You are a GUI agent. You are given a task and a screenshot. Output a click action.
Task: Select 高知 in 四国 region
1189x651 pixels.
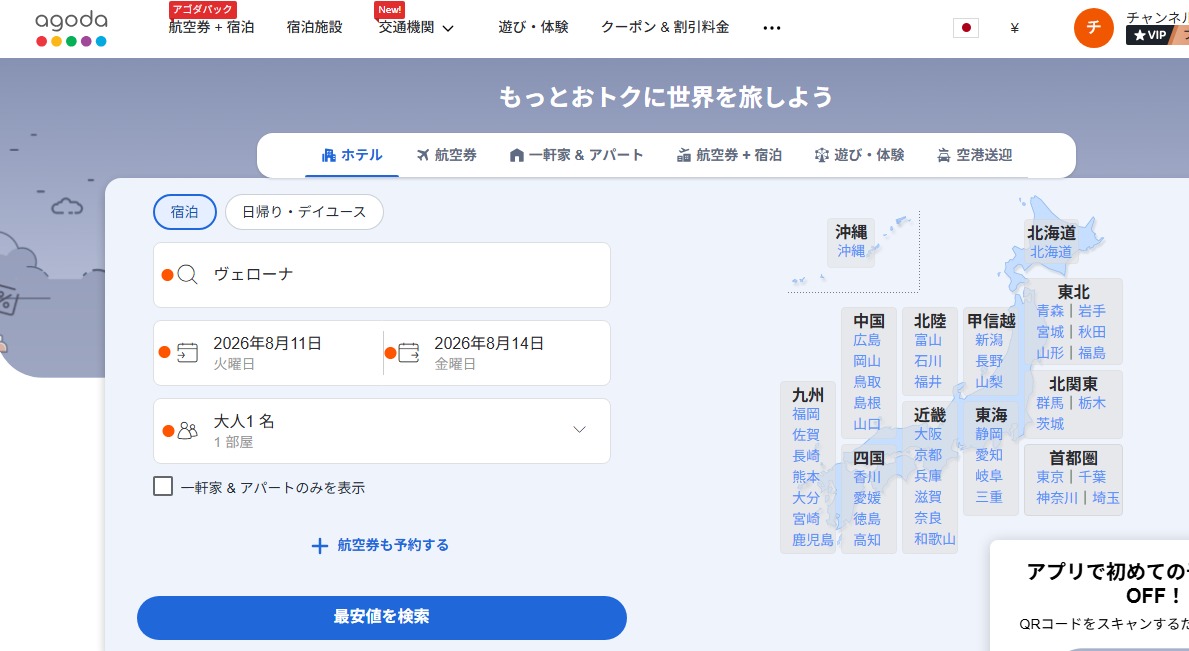867,540
